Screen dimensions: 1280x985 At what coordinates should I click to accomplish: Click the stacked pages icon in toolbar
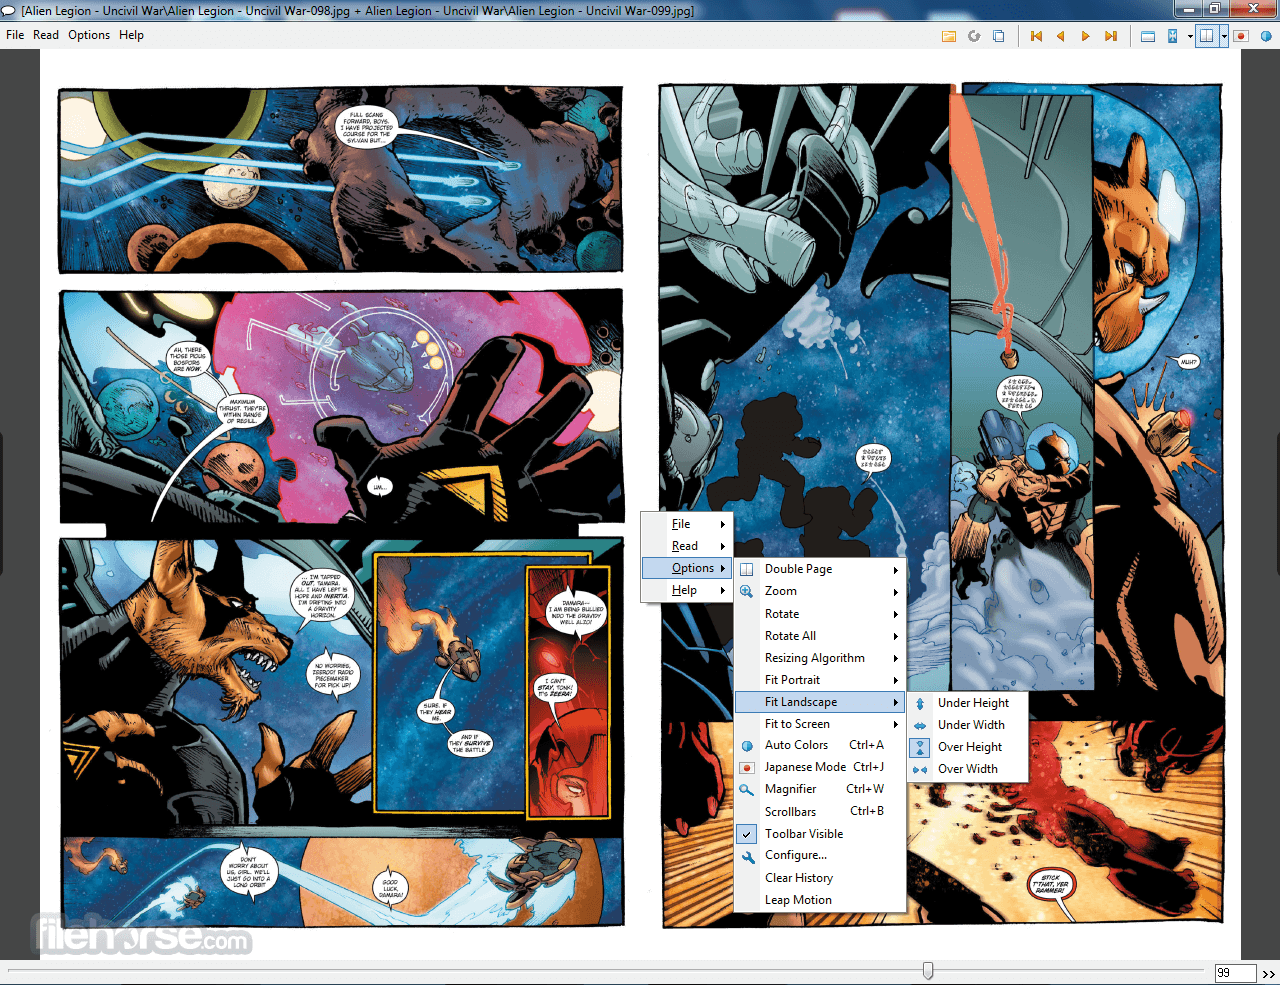coord(998,36)
